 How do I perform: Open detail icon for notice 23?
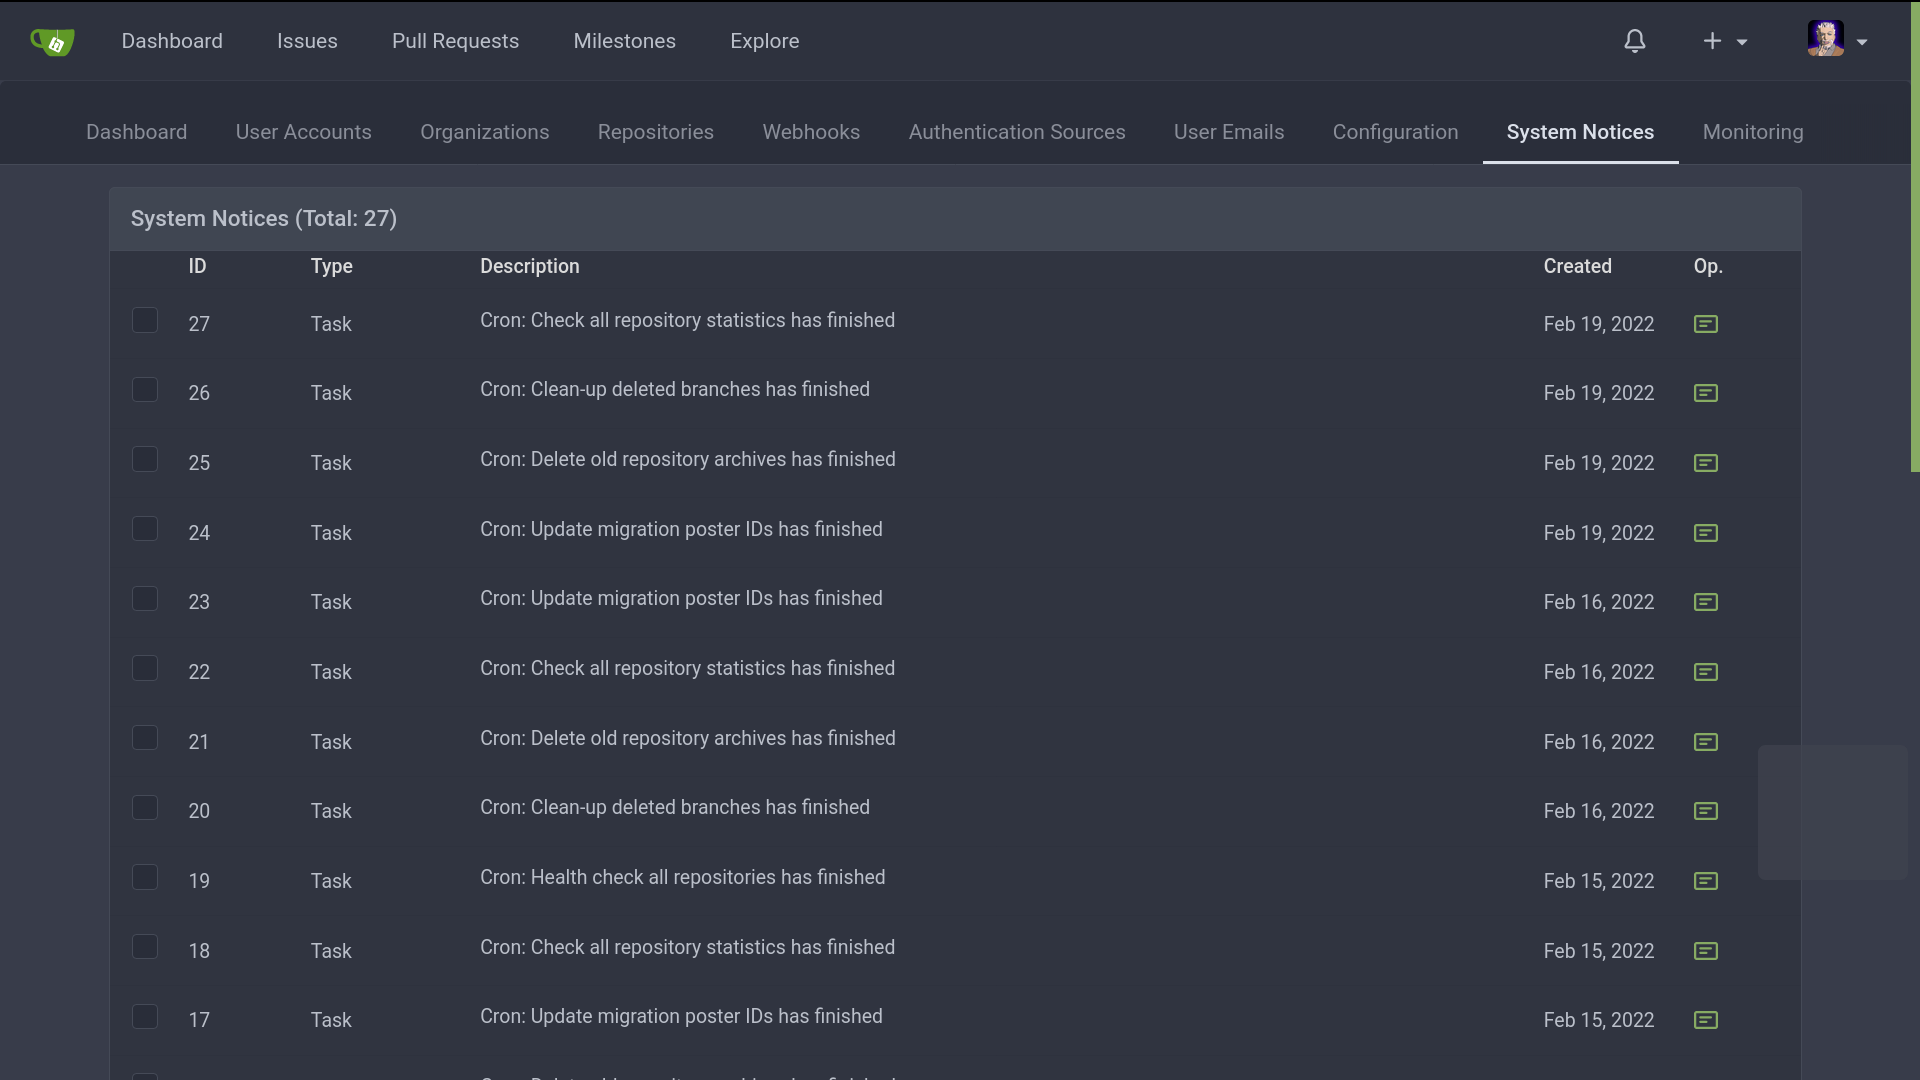[x=1705, y=602]
